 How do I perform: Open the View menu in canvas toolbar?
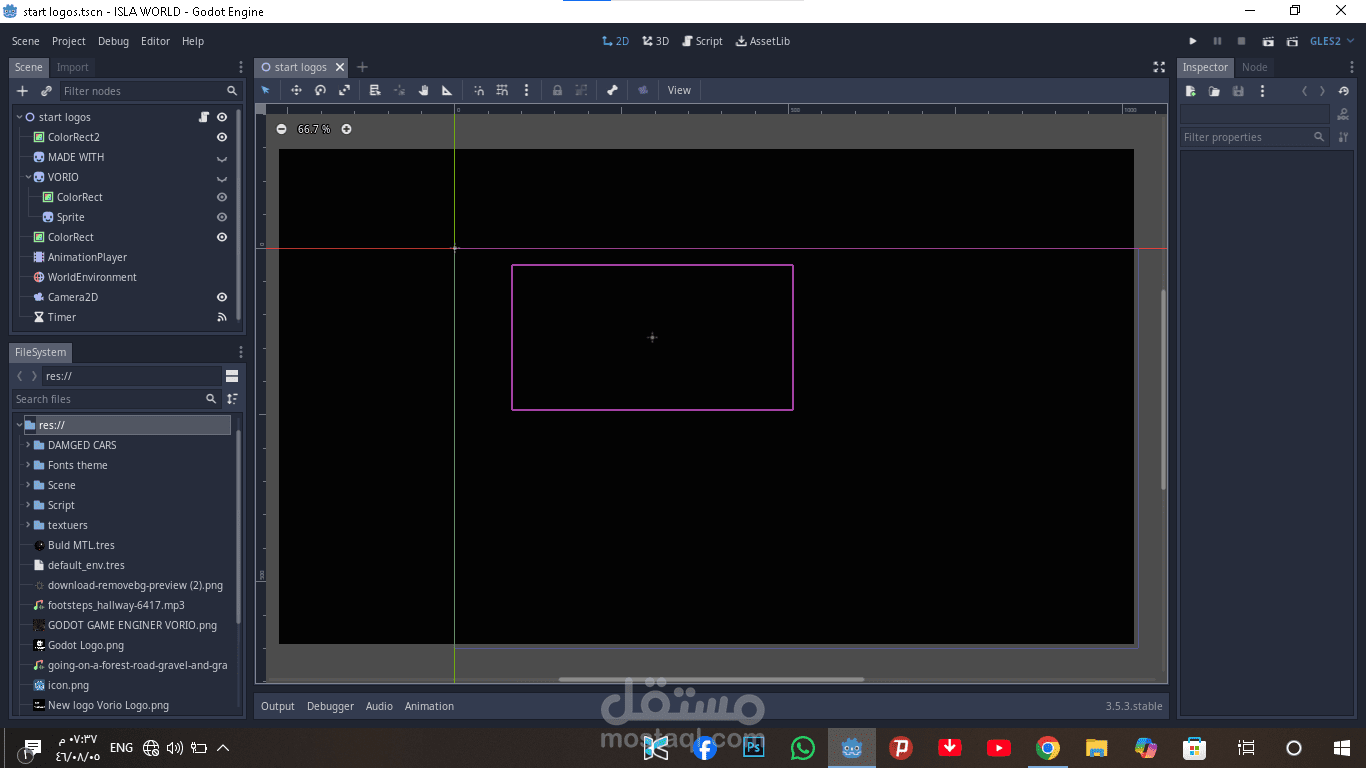[679, 90]
